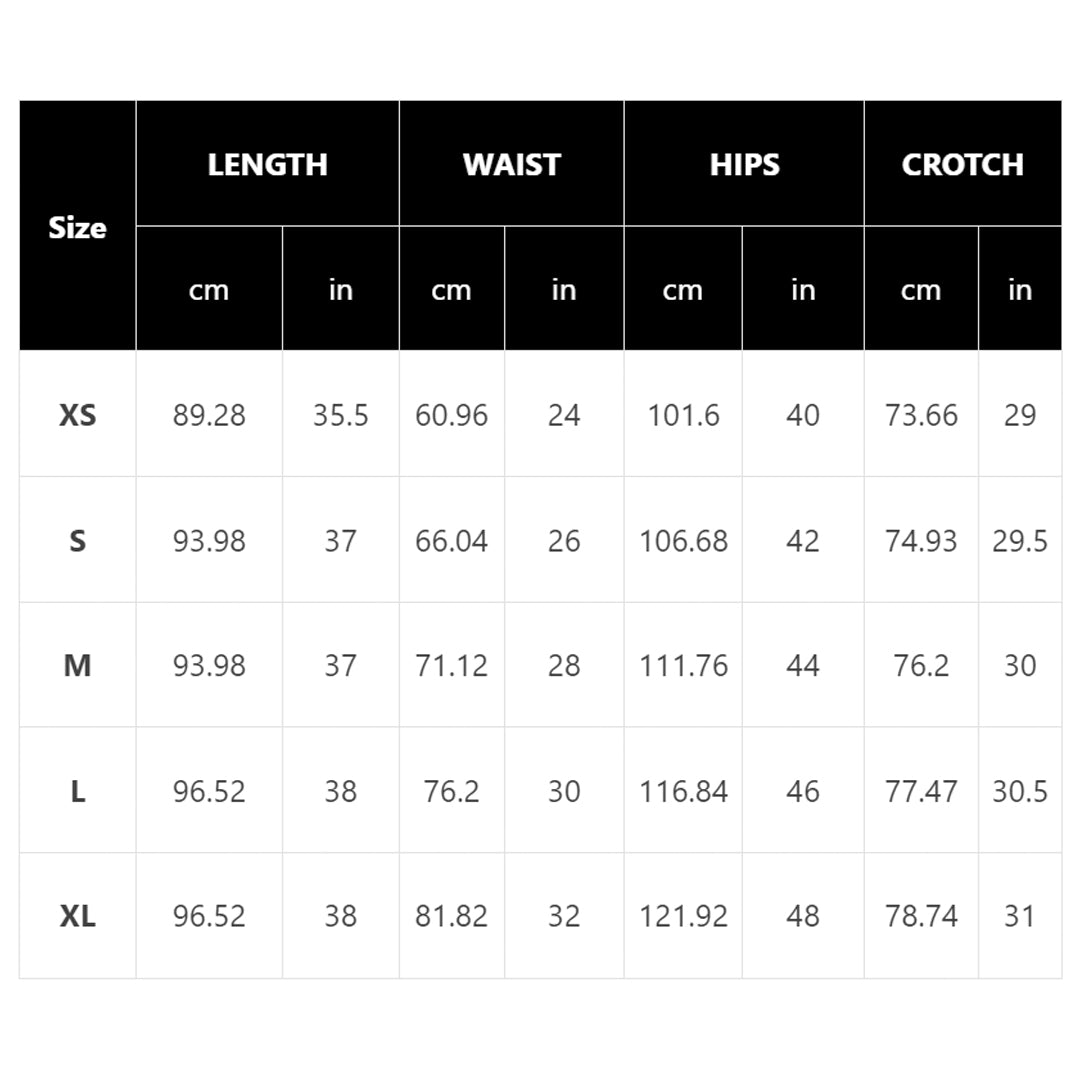Screen dimensions: 1080x1080
Task: Click the 78.74 crotch cm cell
Action: coord(921,916)
